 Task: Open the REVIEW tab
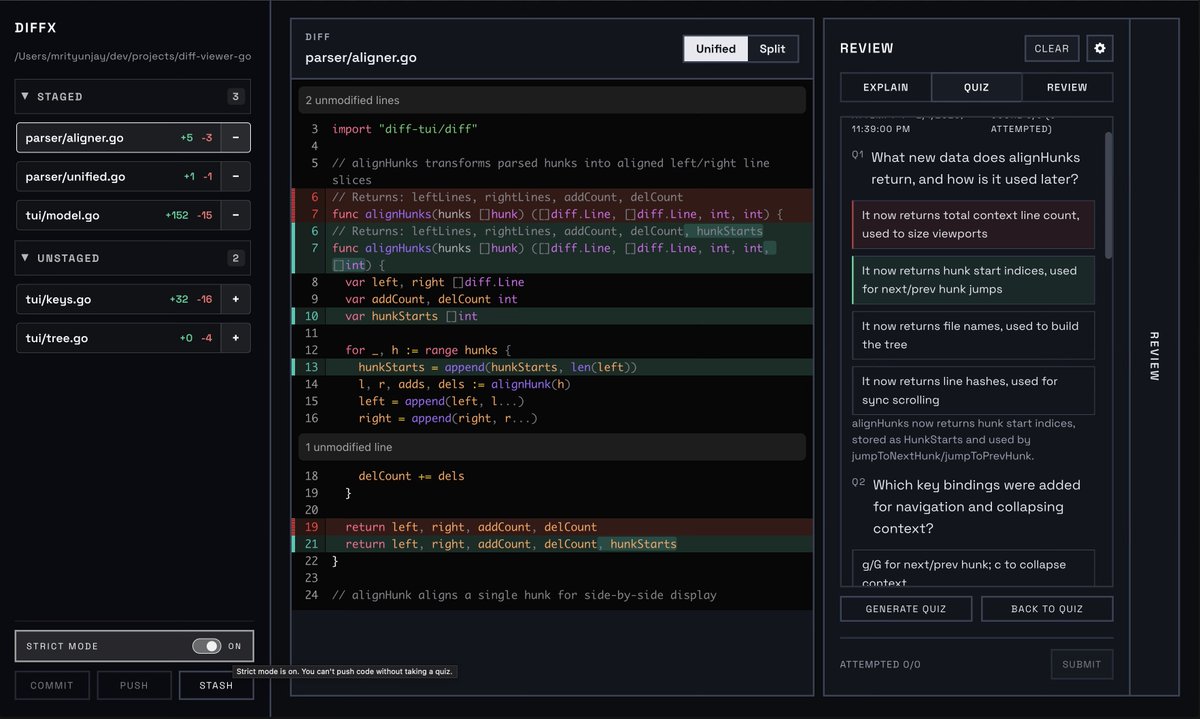pos(1067,87)
